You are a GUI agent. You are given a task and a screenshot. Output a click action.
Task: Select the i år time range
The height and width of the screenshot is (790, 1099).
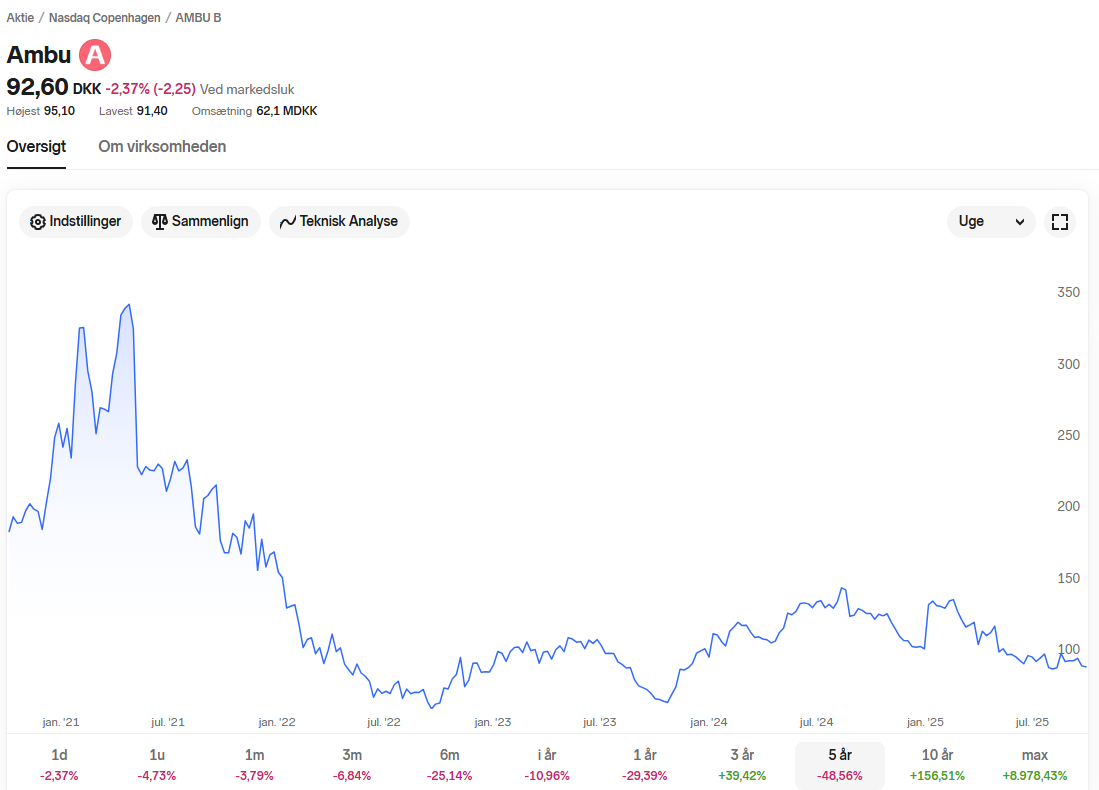coord(547,764)
